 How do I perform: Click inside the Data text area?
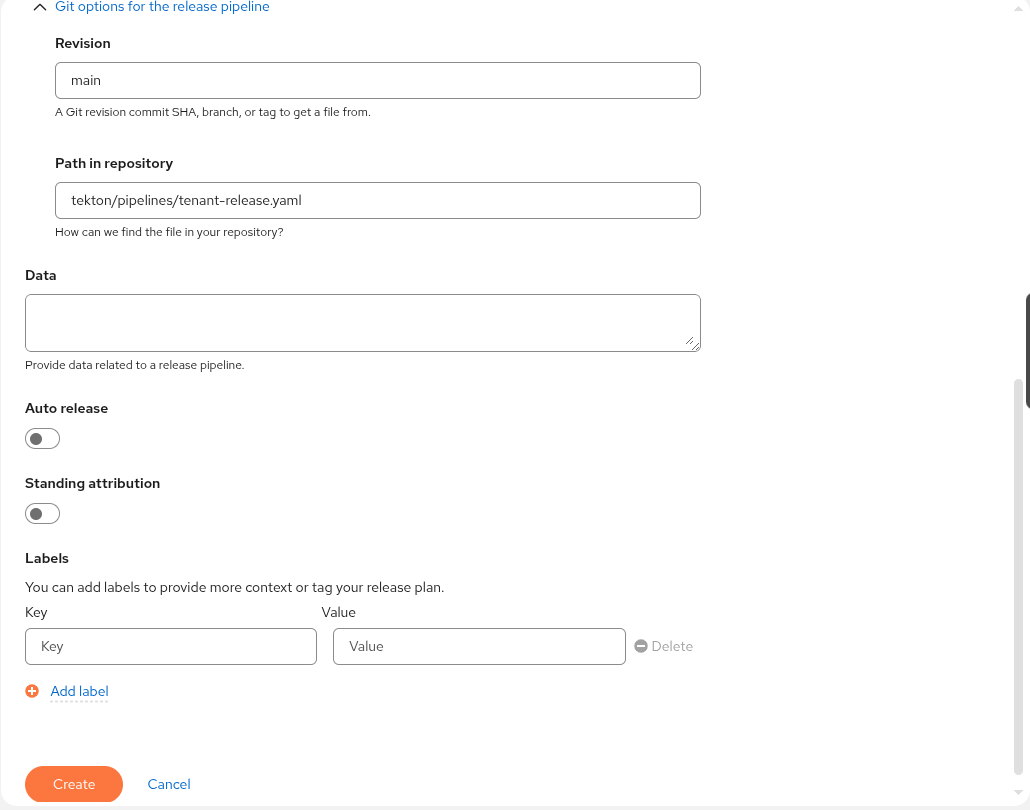tap(363, 323)
